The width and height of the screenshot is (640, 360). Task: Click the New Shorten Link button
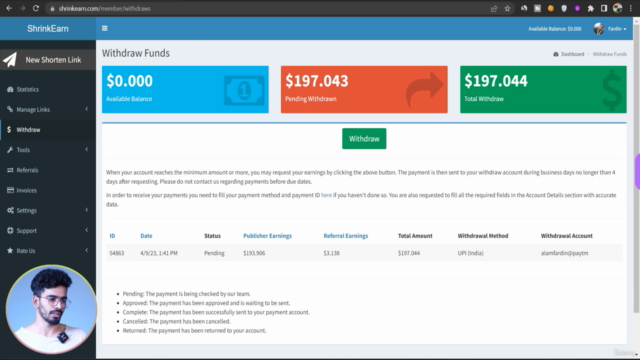[x=48, y=60]
